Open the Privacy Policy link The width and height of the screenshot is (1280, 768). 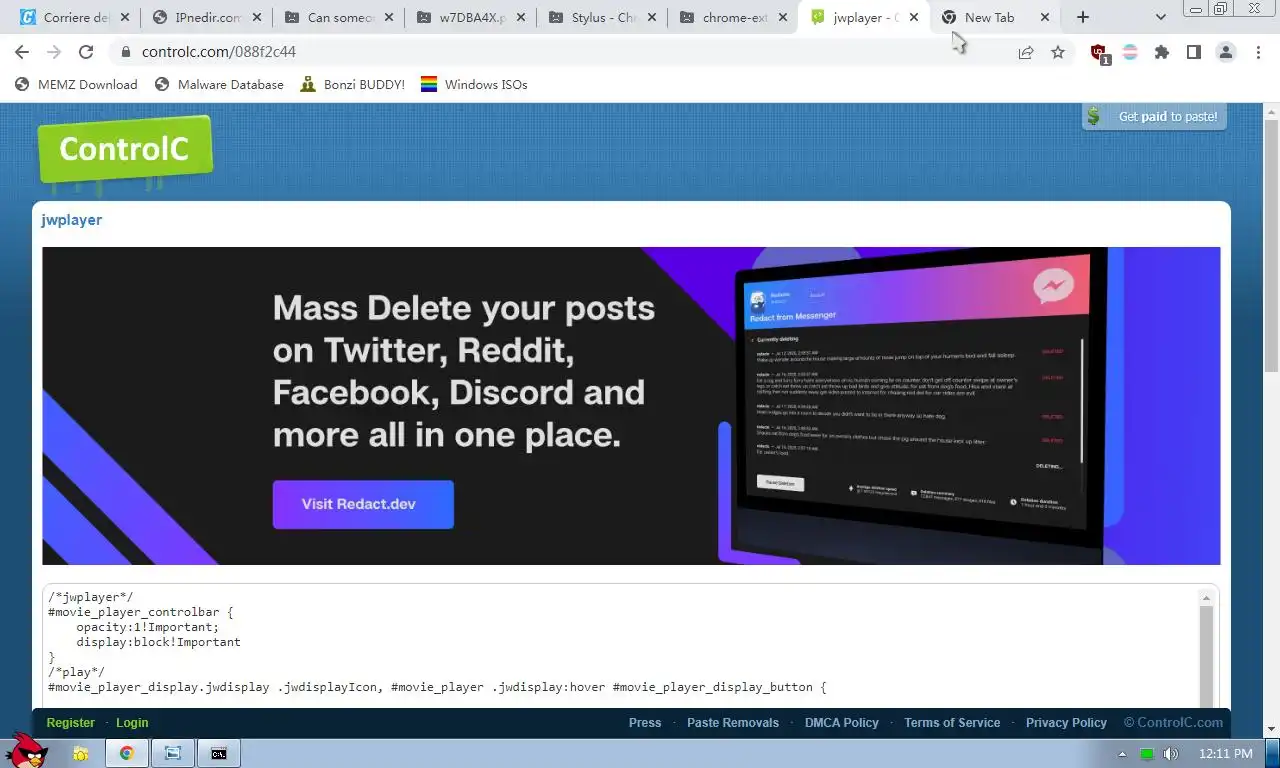tap(1066, 723)
